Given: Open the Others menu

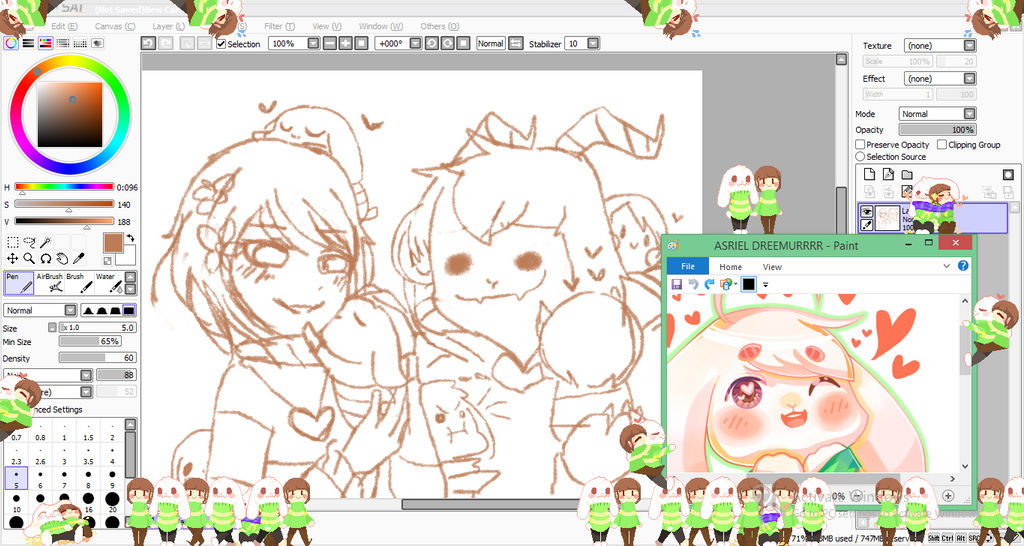Looking at the screenshot, I should tap(440, 26).
